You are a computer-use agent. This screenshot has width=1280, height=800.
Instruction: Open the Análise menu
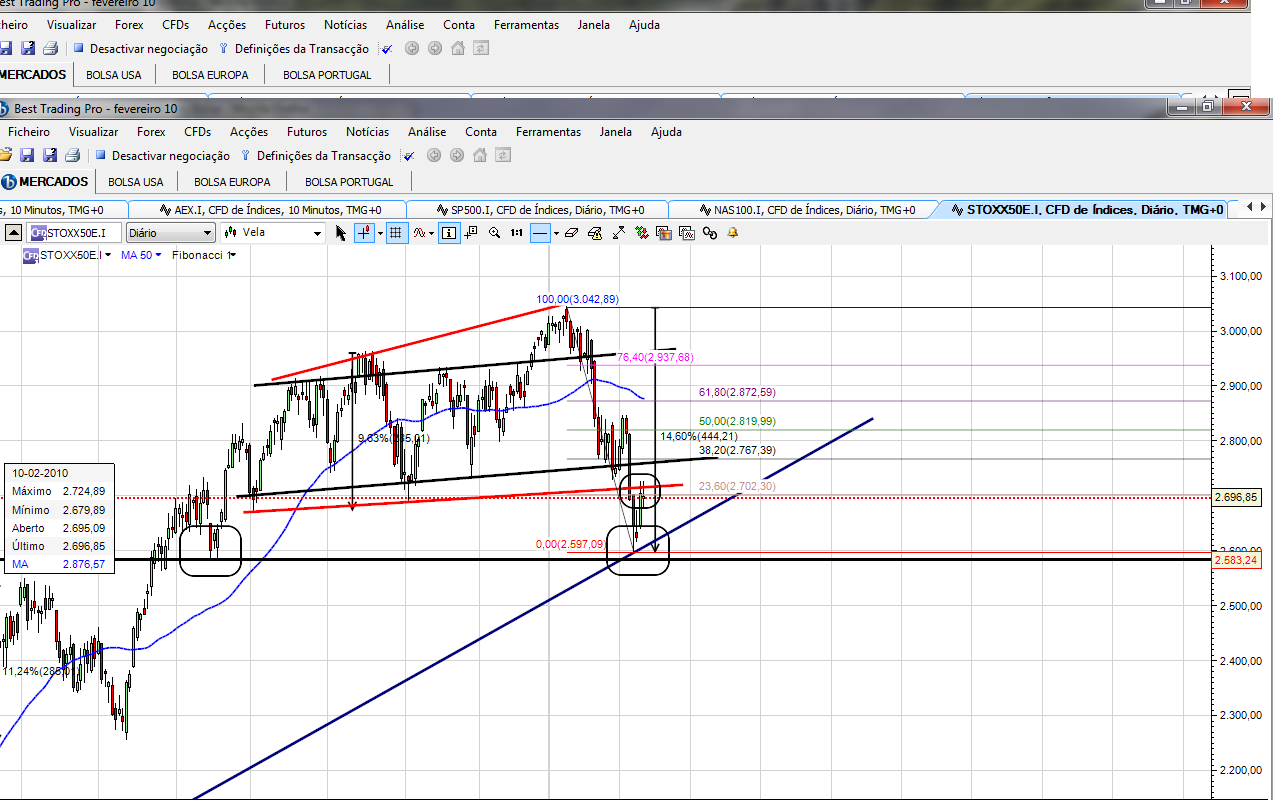[x=427, y=132]
